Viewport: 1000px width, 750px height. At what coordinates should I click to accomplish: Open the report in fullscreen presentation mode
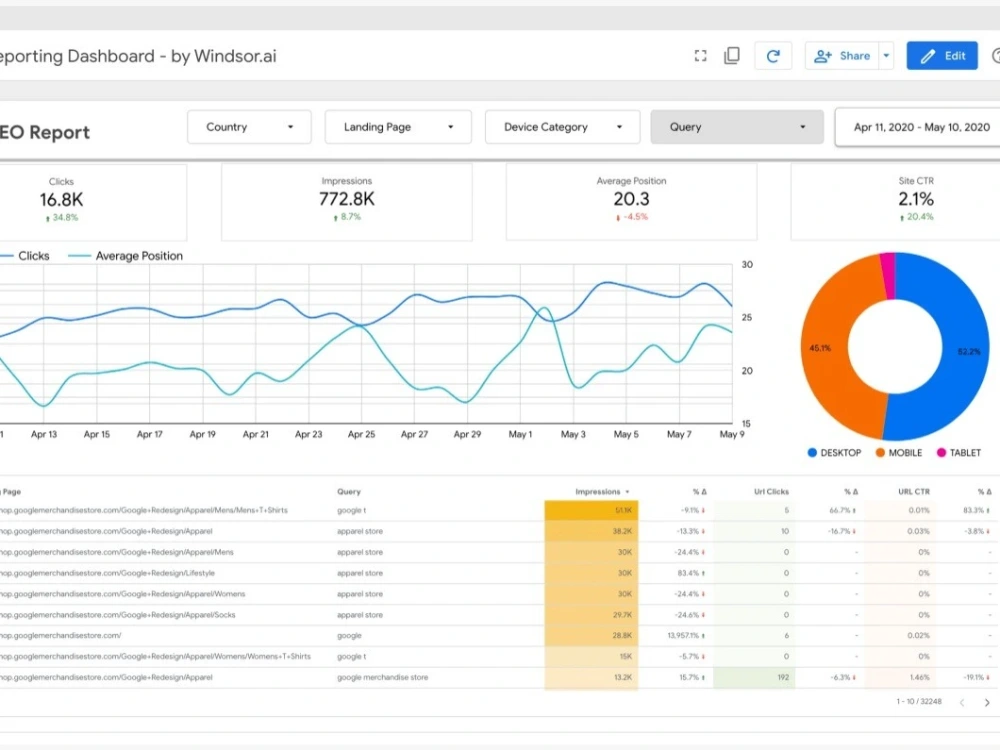[x=700, y=55]
